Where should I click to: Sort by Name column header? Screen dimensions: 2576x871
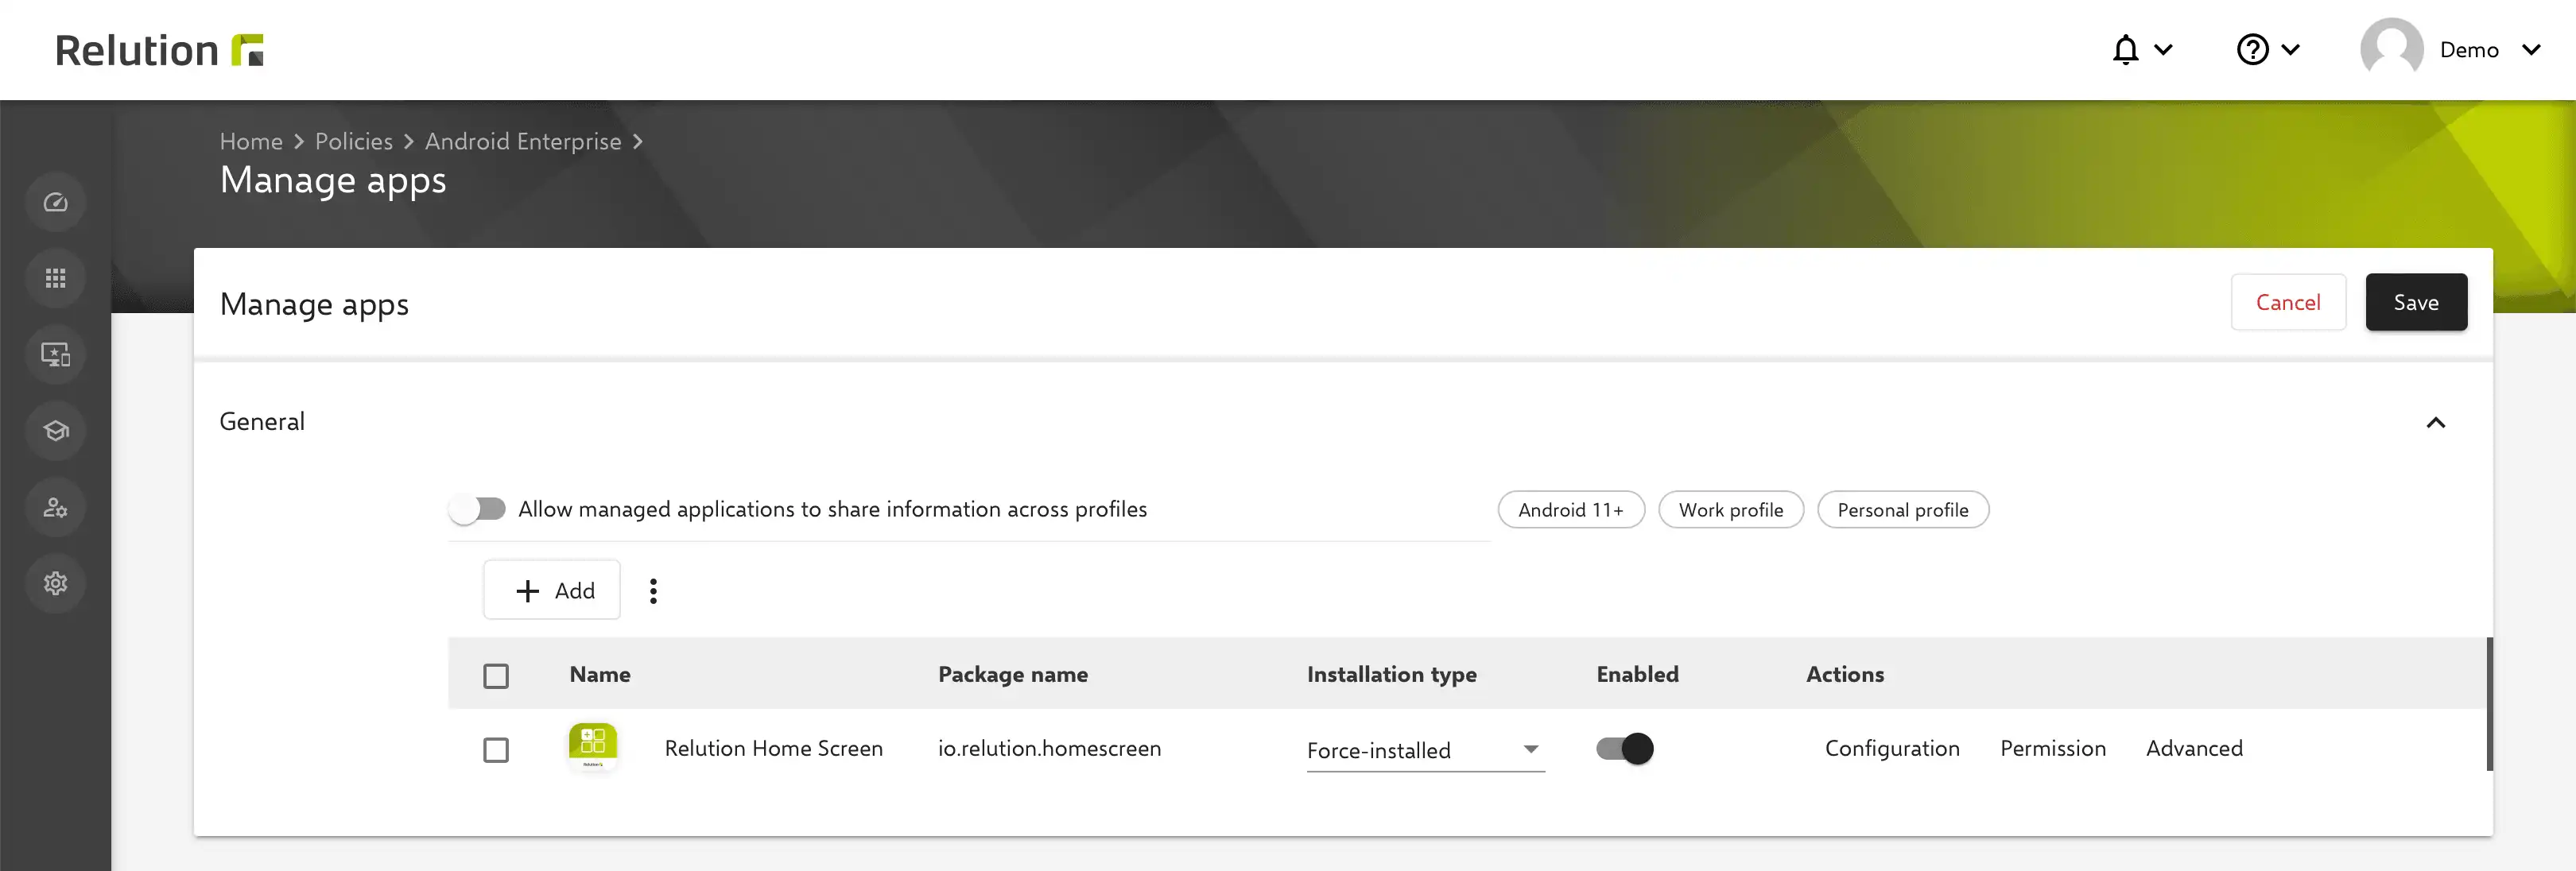pos(600,674)
